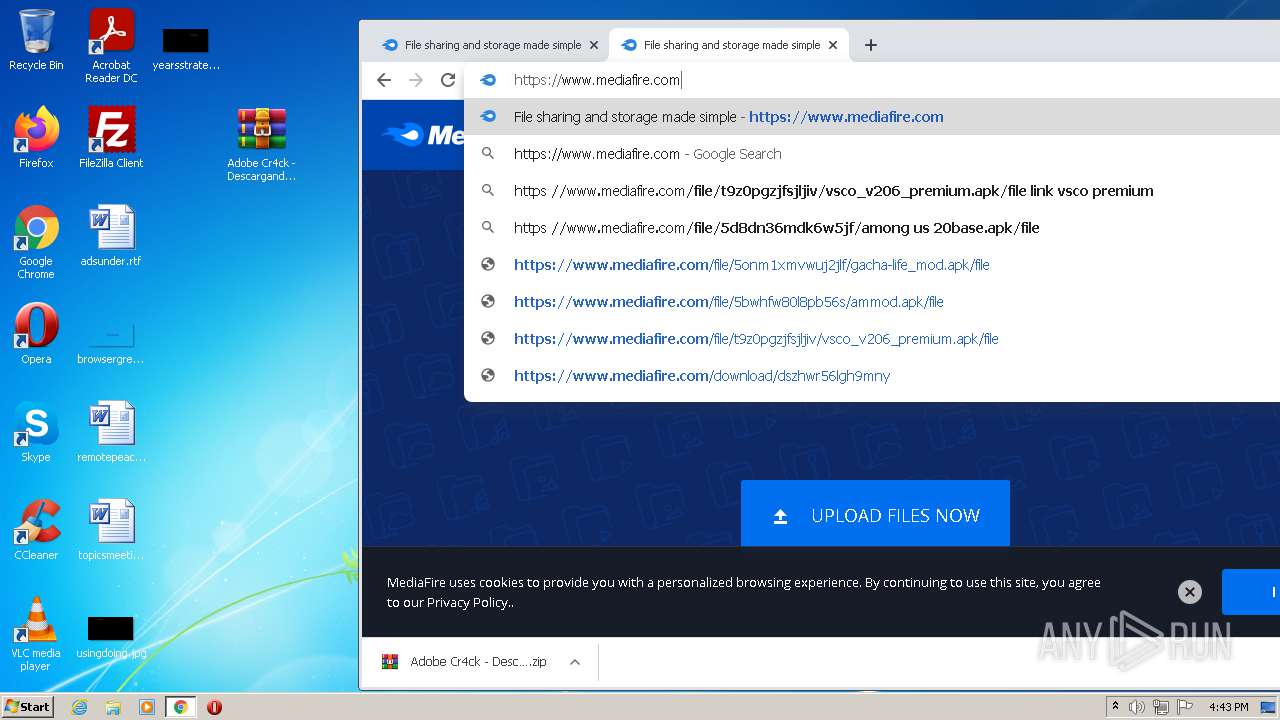Reload the current page
The image size is (1280, 720).
[x=448, y=80]
